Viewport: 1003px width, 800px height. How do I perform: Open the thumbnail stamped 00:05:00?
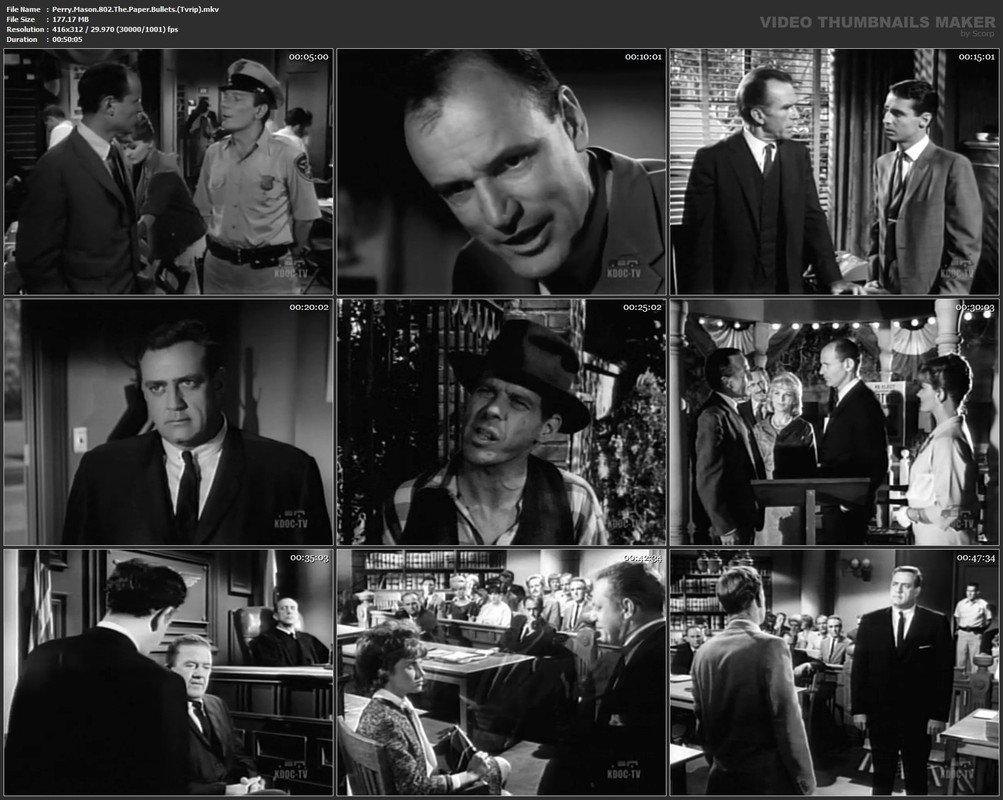pyautogui.click(x=168, y=172)
